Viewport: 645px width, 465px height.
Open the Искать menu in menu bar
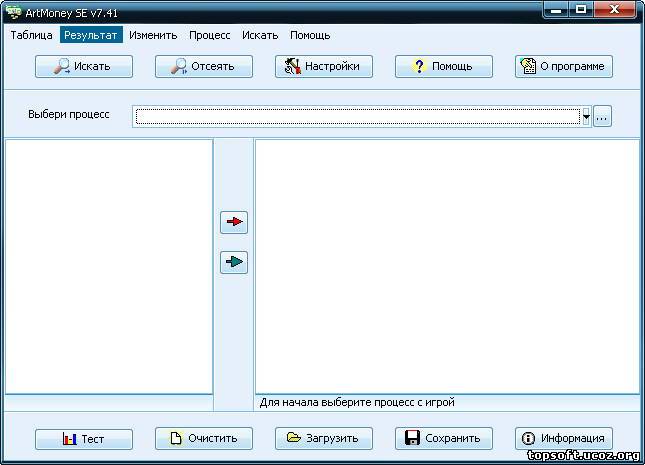(x=260, y=35)
